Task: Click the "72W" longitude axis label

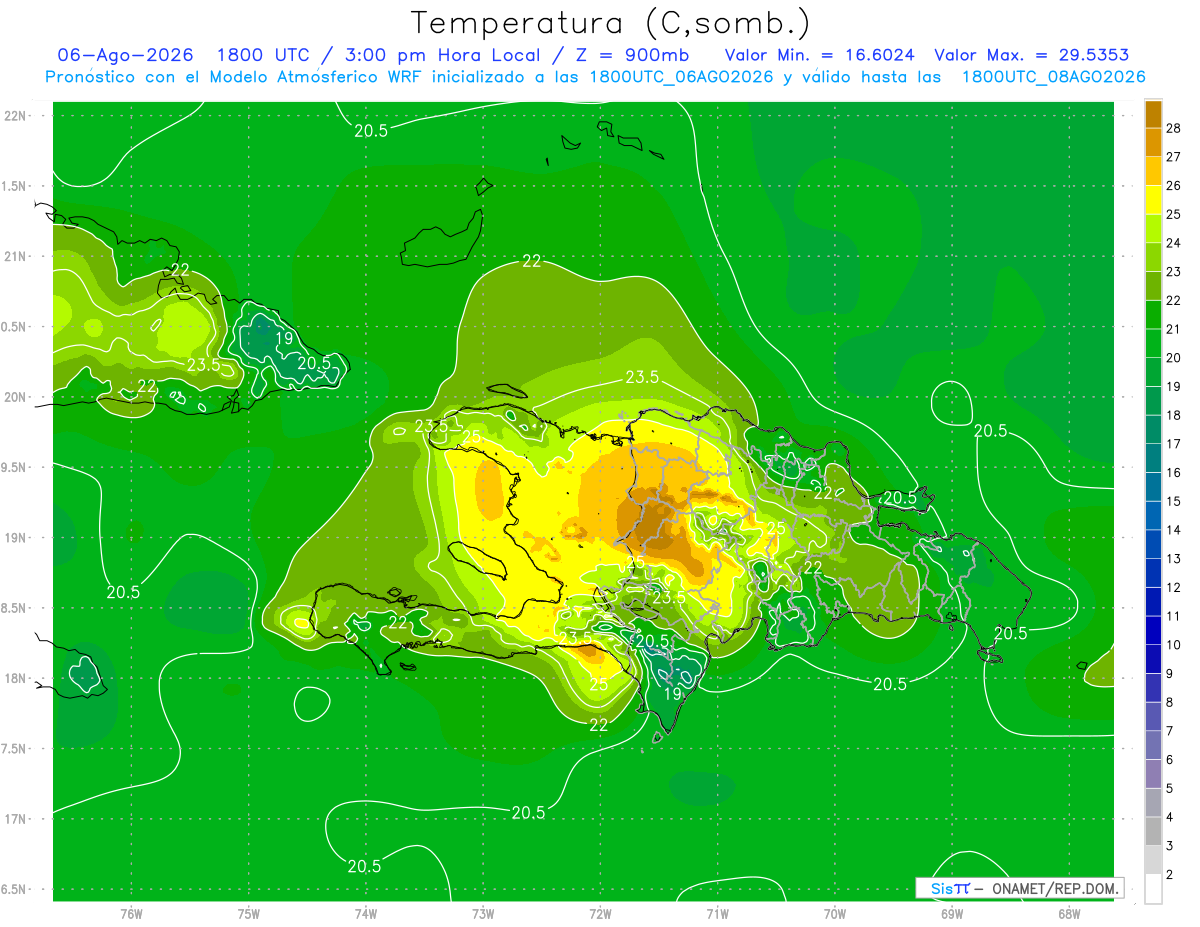Action: 600,914
